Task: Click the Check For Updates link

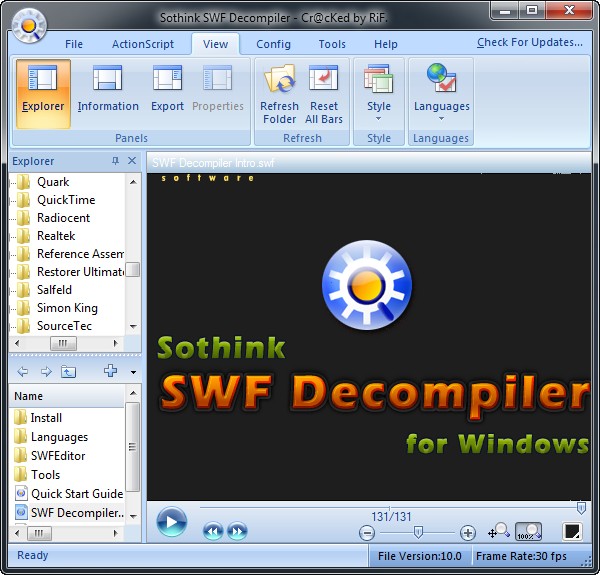Action: point(529,43)
